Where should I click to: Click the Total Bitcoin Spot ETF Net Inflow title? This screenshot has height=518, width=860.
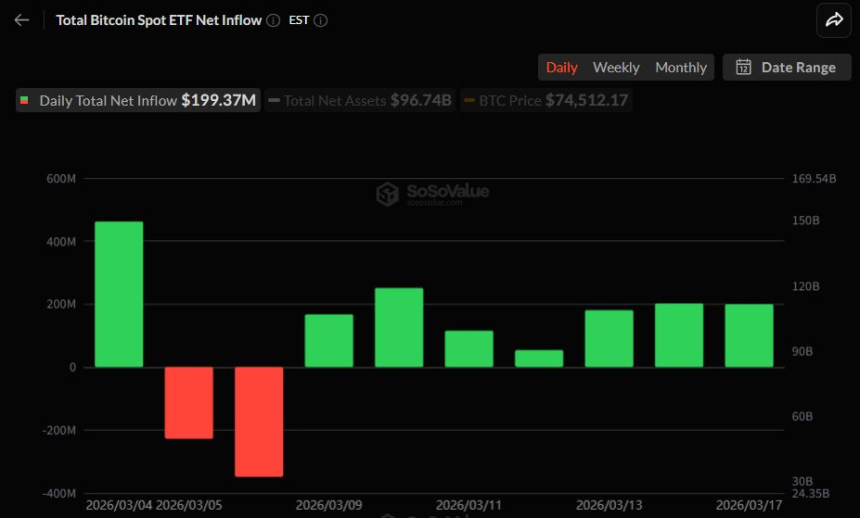158,20
